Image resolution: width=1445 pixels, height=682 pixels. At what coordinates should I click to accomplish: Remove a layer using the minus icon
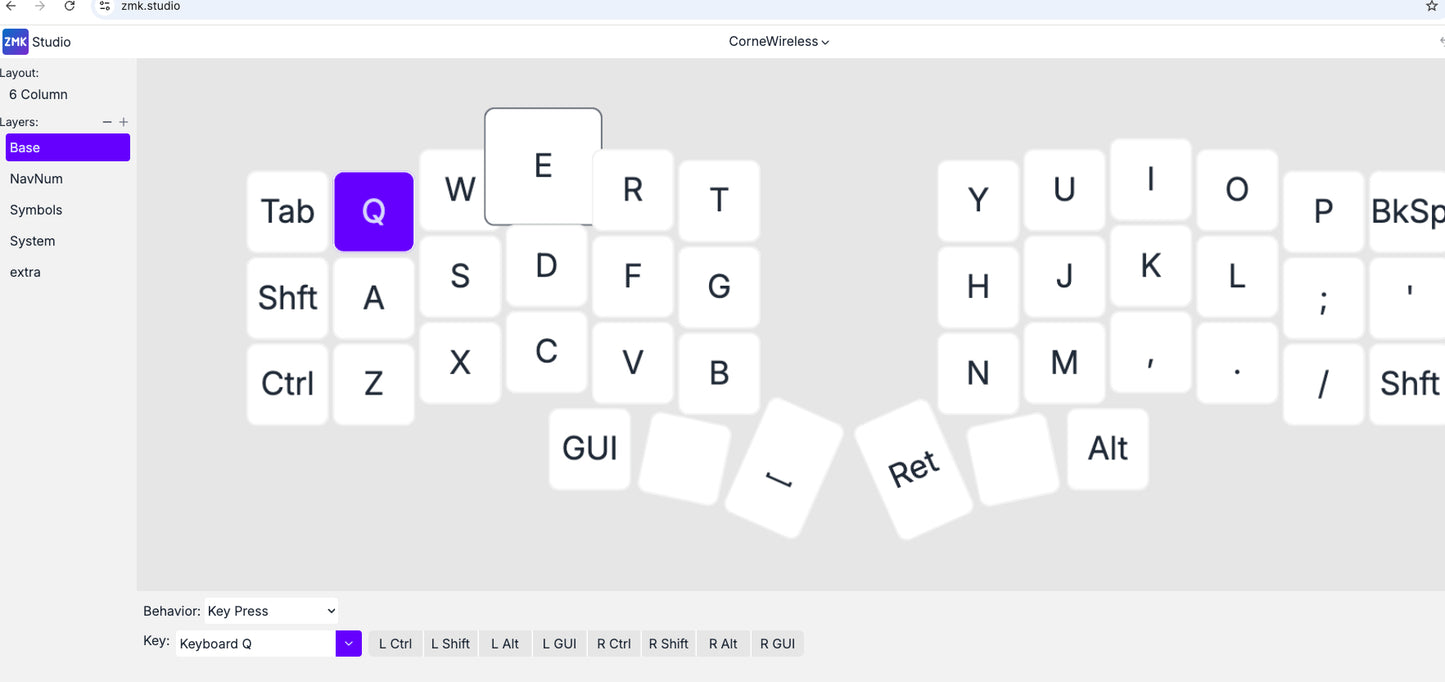point(106,121)
